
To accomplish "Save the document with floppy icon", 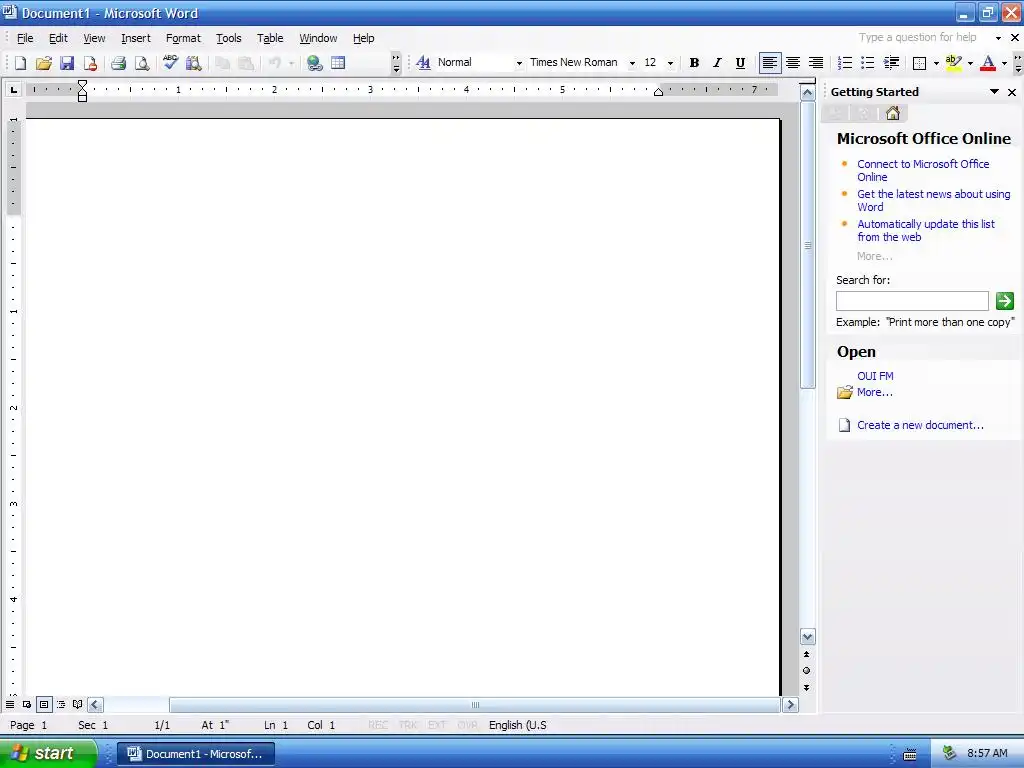I will tap(67, 63).
